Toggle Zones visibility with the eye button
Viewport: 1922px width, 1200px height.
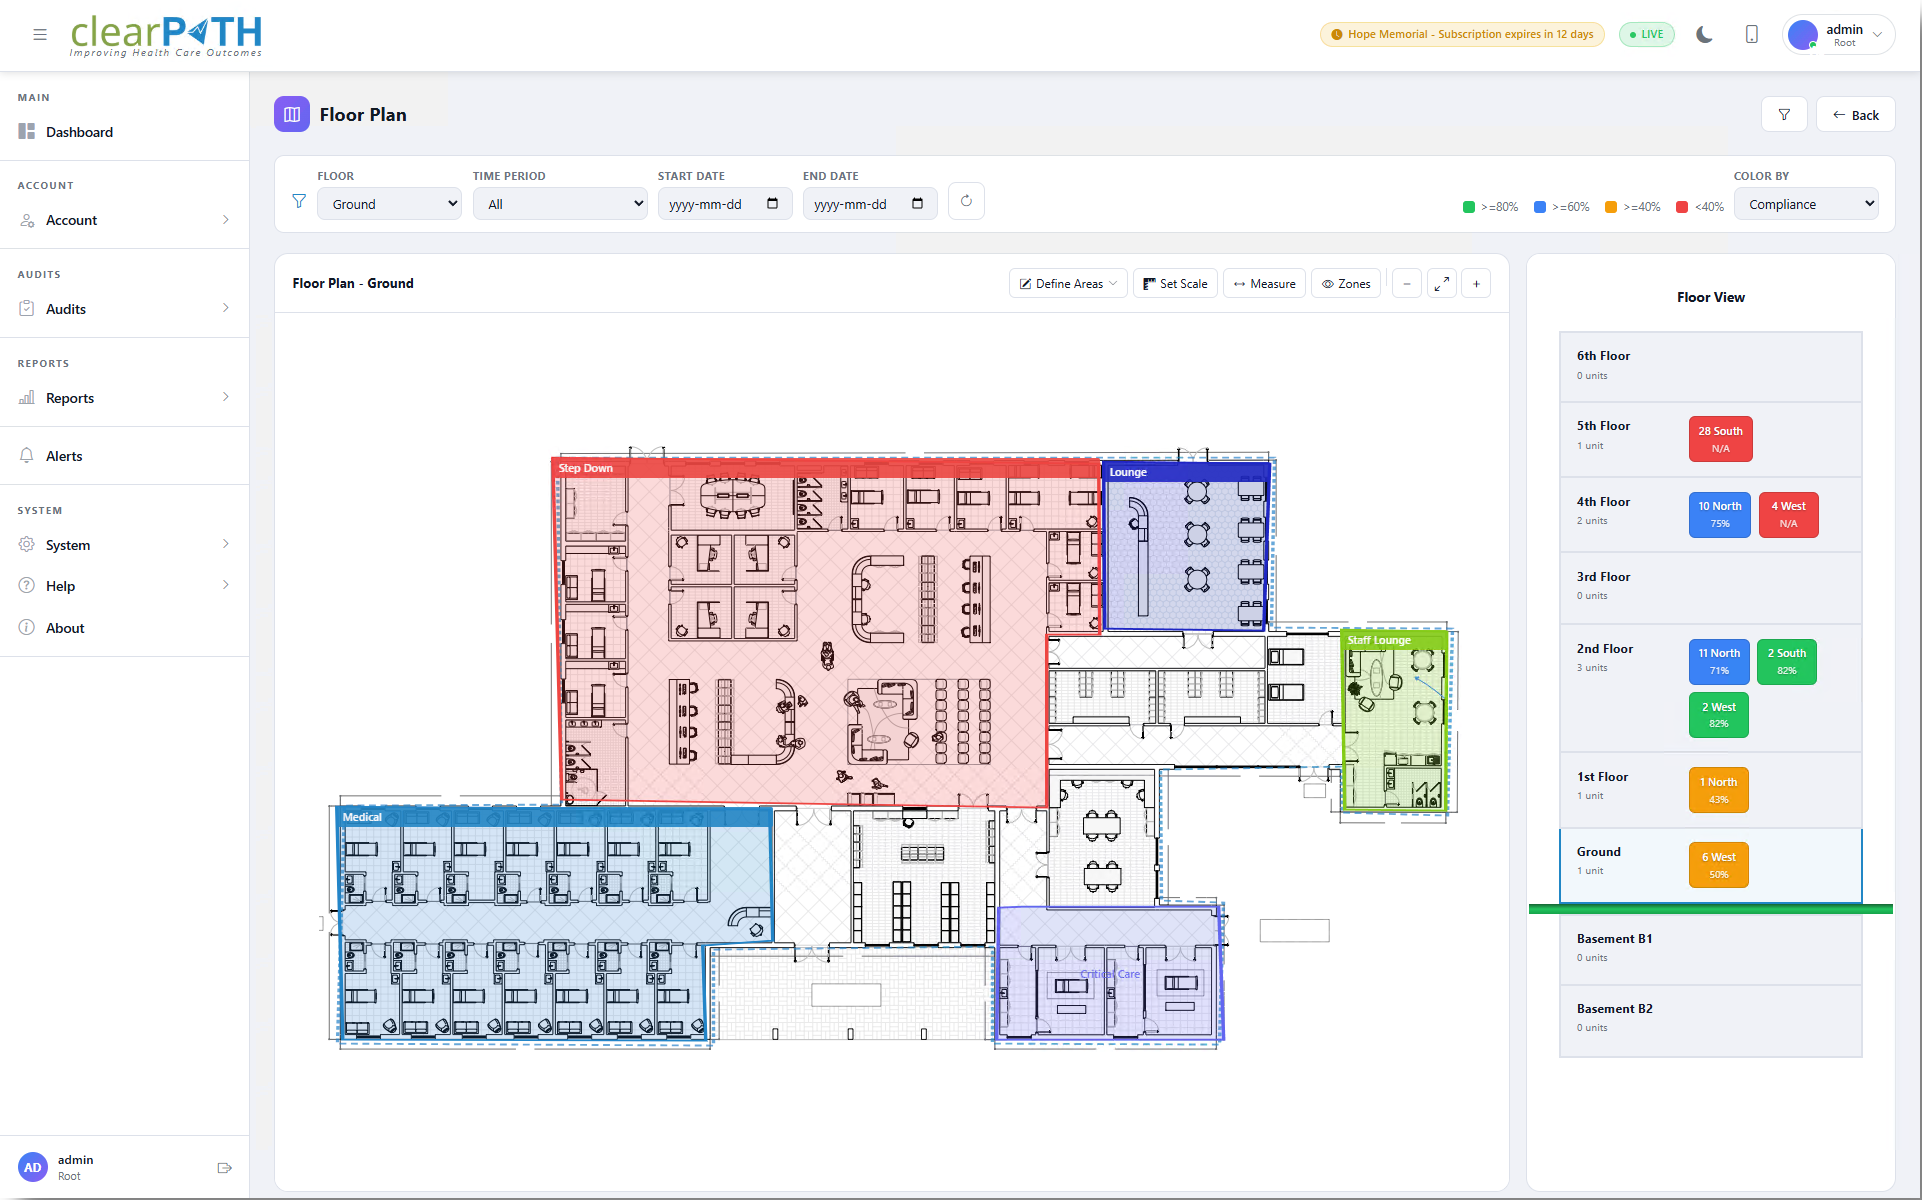coord(1345,283)
